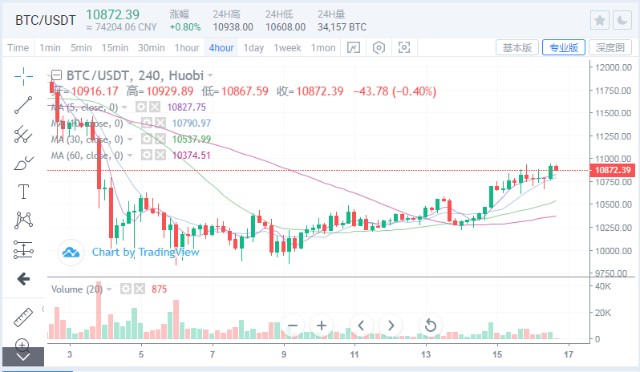Select the brush drawing tool
This screenshot has width=640, height=372.
[23, 163]
